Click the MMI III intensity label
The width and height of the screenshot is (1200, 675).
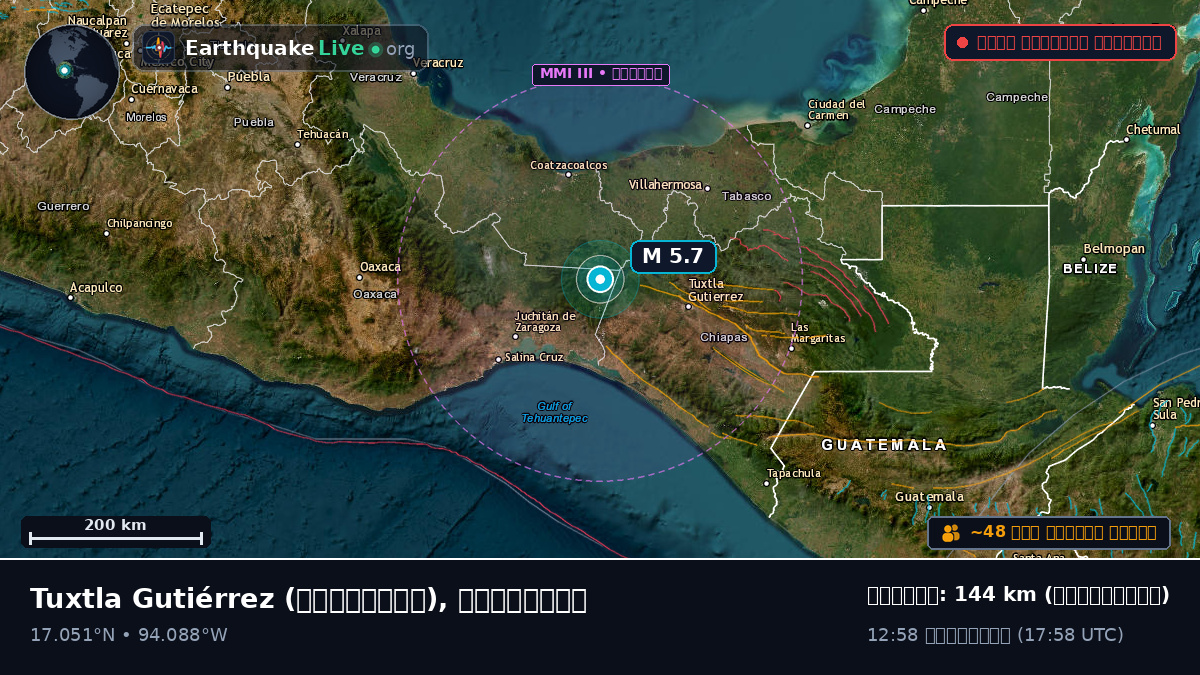[x=601, y=74]
